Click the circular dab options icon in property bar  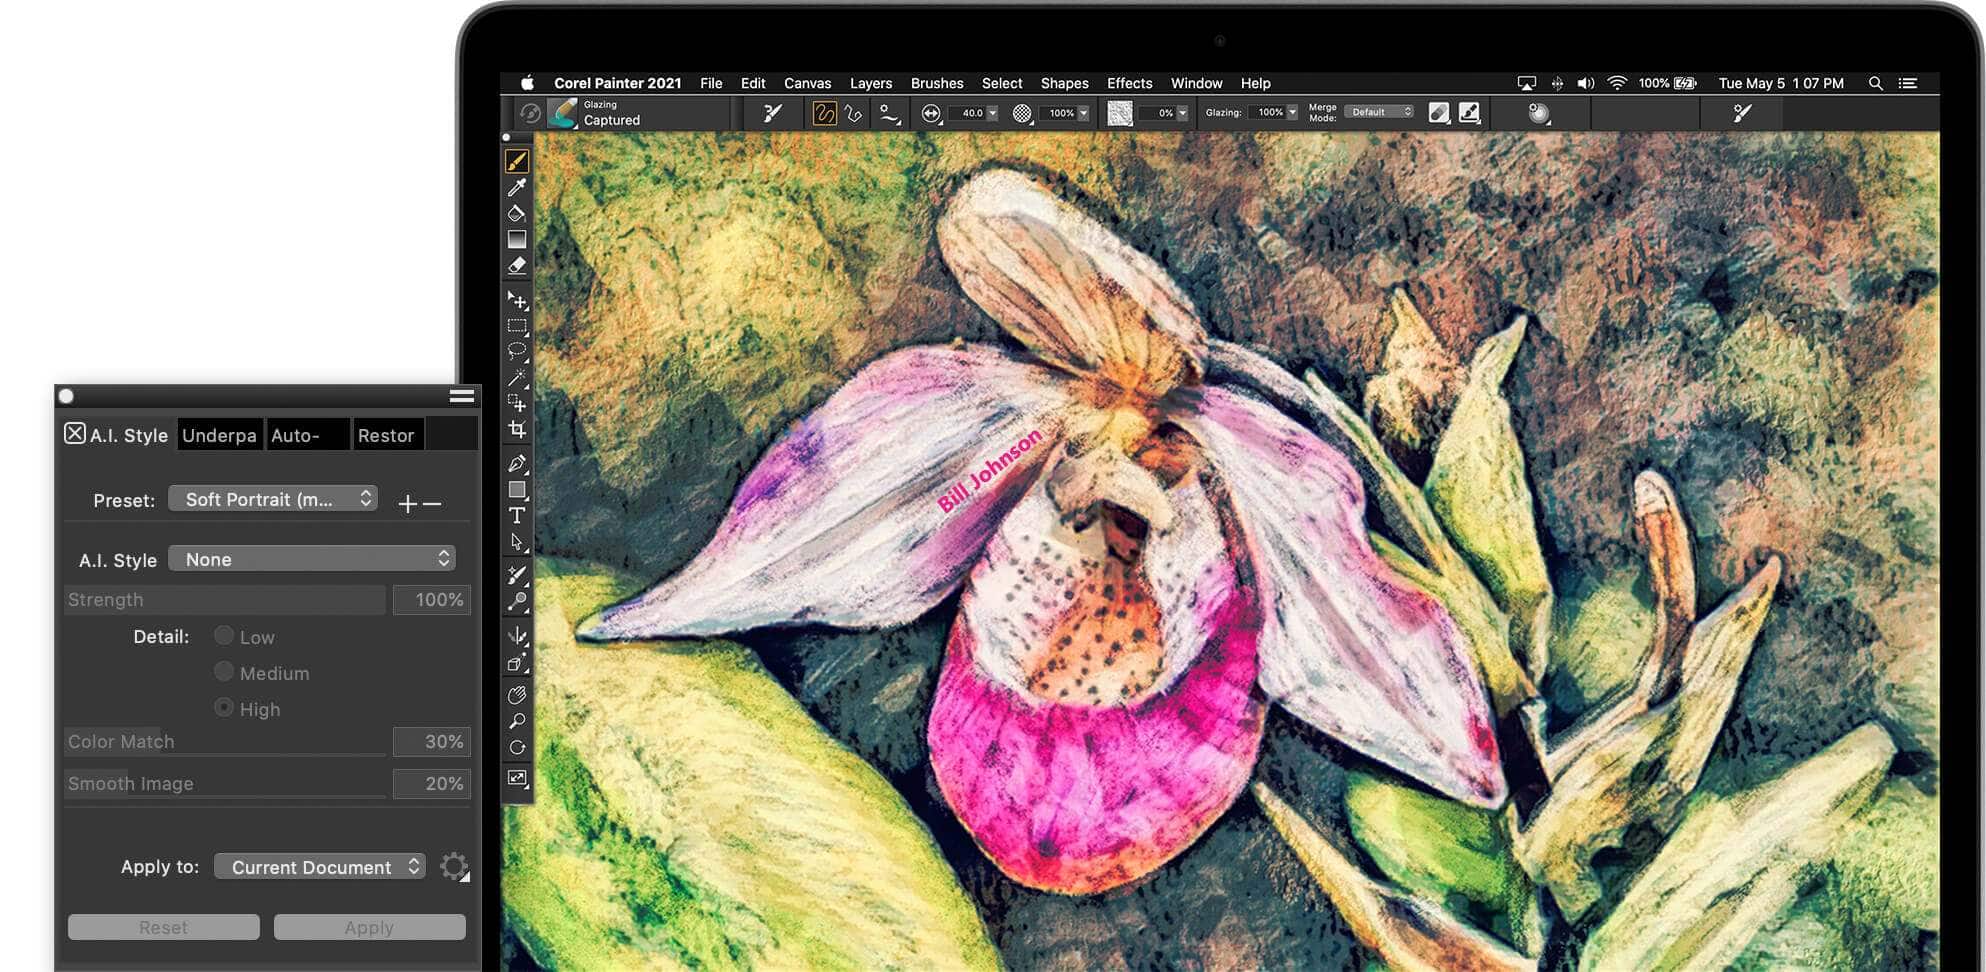coord(1539,113)
